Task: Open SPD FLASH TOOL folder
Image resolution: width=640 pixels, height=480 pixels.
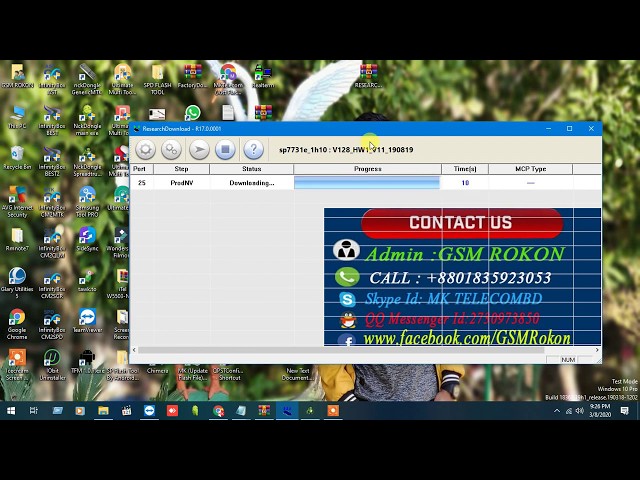Action: [158, 80]
